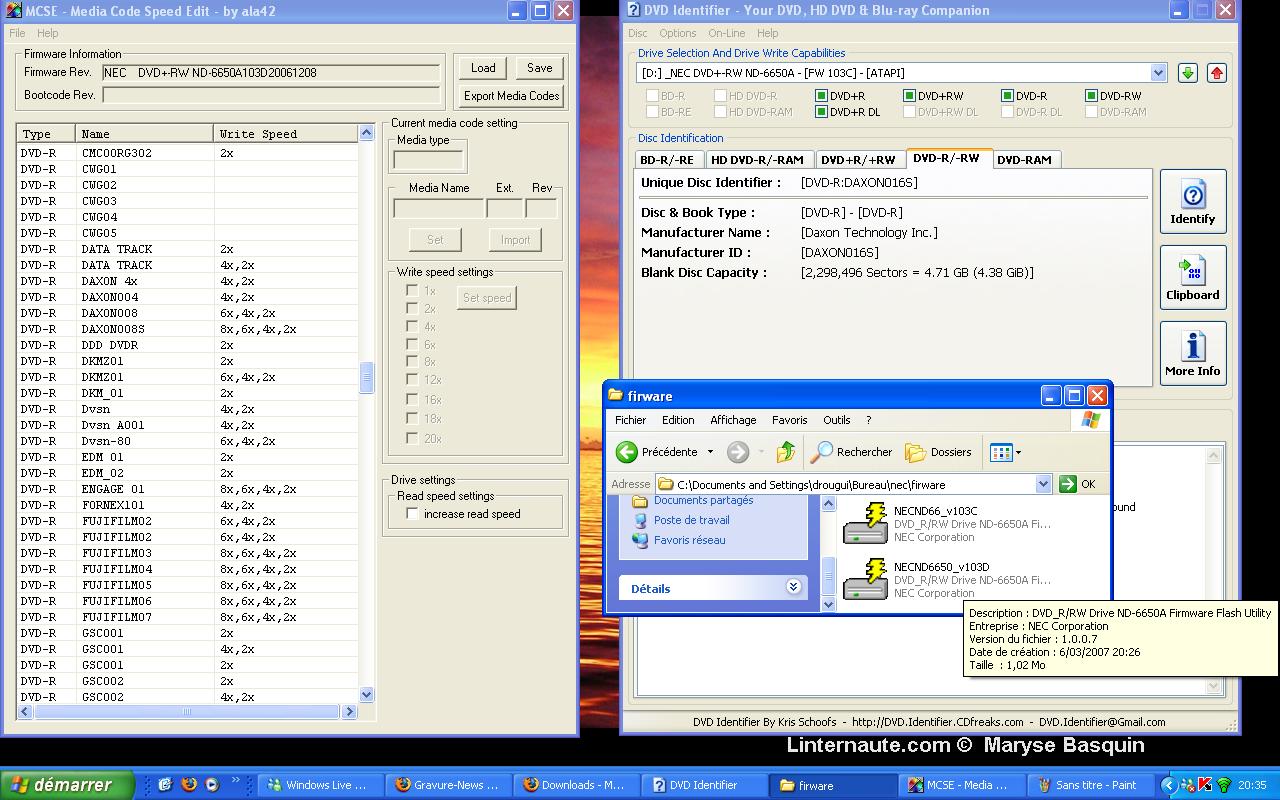This screenshot has width=1280, height=800.
Task: Toggle the DVD+R DL capability checkbox
Action: [x=821, y=112]
